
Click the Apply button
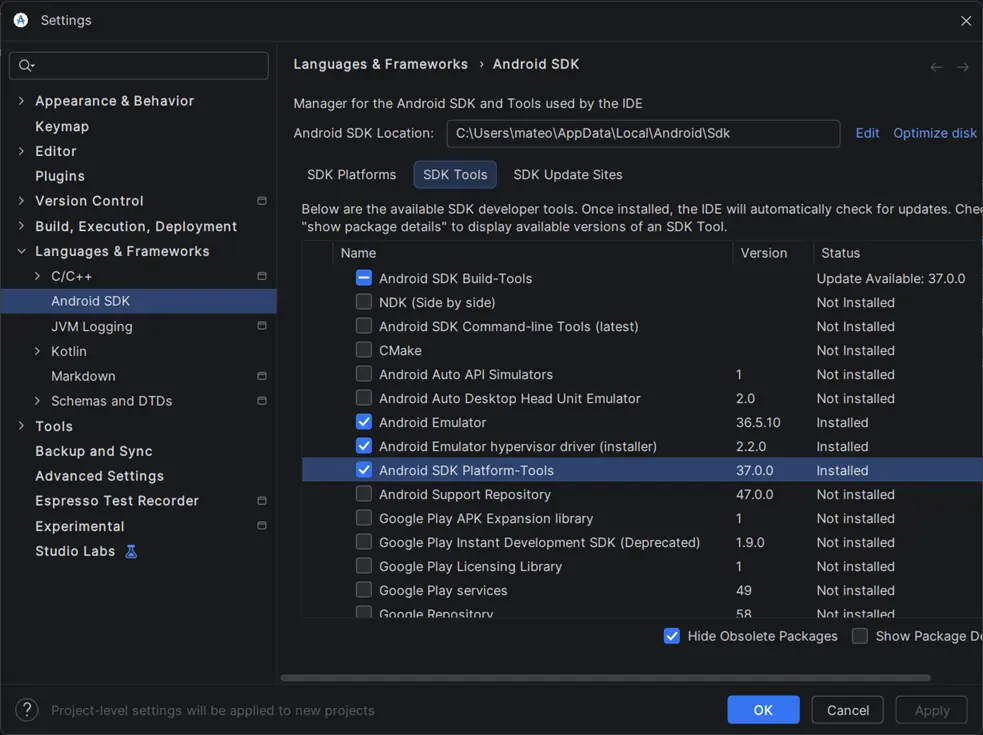(932, 710)
